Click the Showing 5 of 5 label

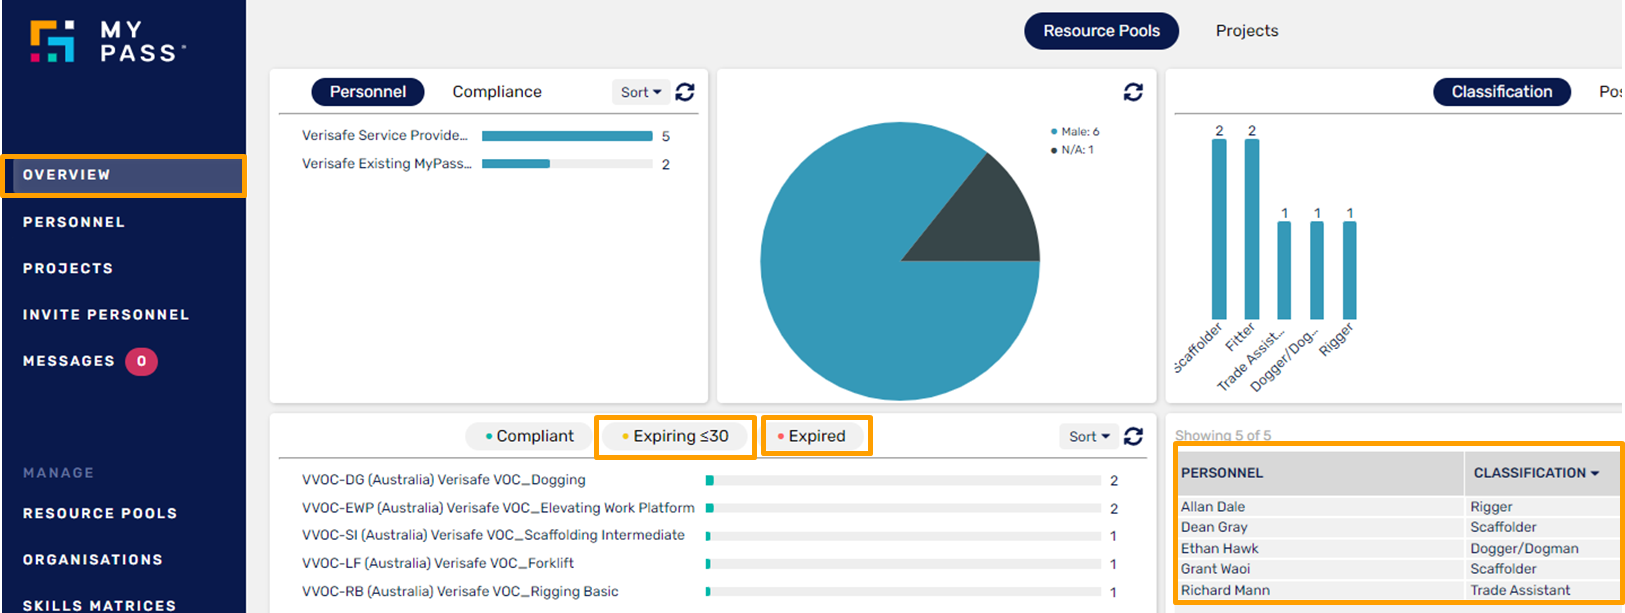click(x=1223, y=435)
